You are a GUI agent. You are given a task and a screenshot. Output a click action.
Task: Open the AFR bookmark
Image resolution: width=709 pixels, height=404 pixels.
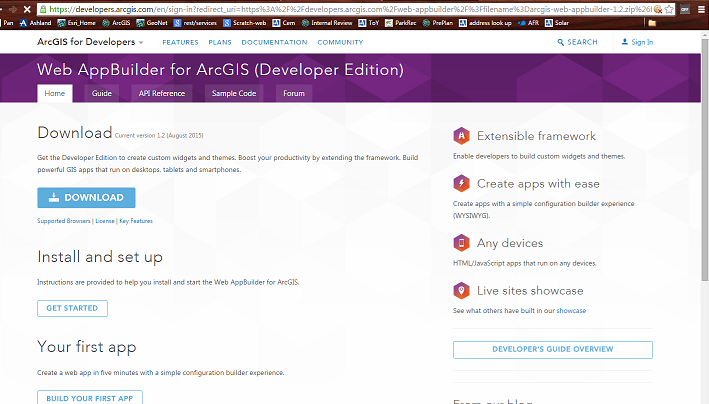point(529,23)
